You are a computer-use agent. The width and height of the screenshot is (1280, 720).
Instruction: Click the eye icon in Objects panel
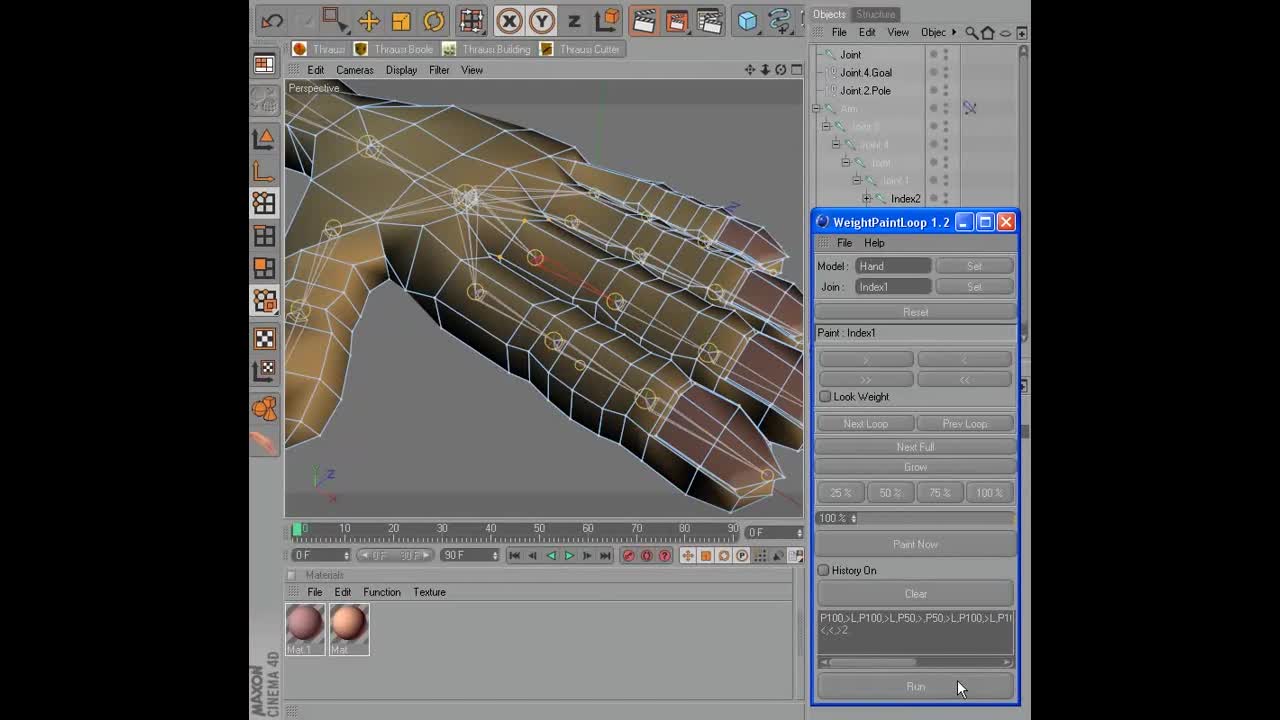point(1004,33)
